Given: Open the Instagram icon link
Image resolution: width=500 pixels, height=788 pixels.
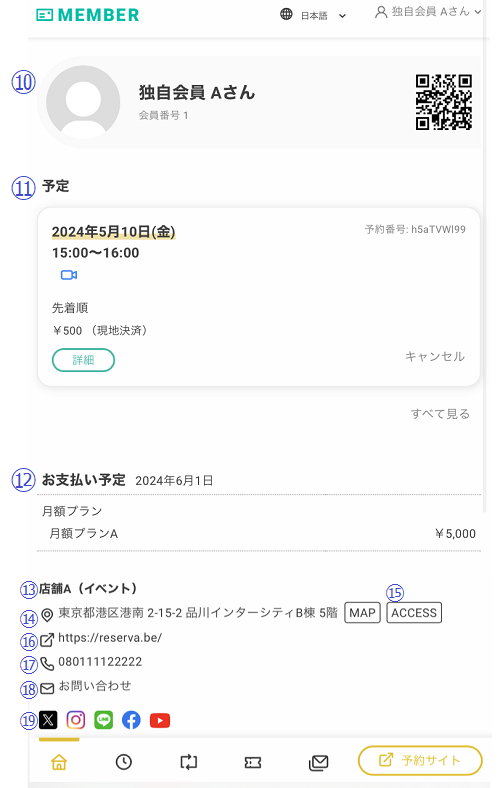Looking at the screenshot, I should click(76, 720).
